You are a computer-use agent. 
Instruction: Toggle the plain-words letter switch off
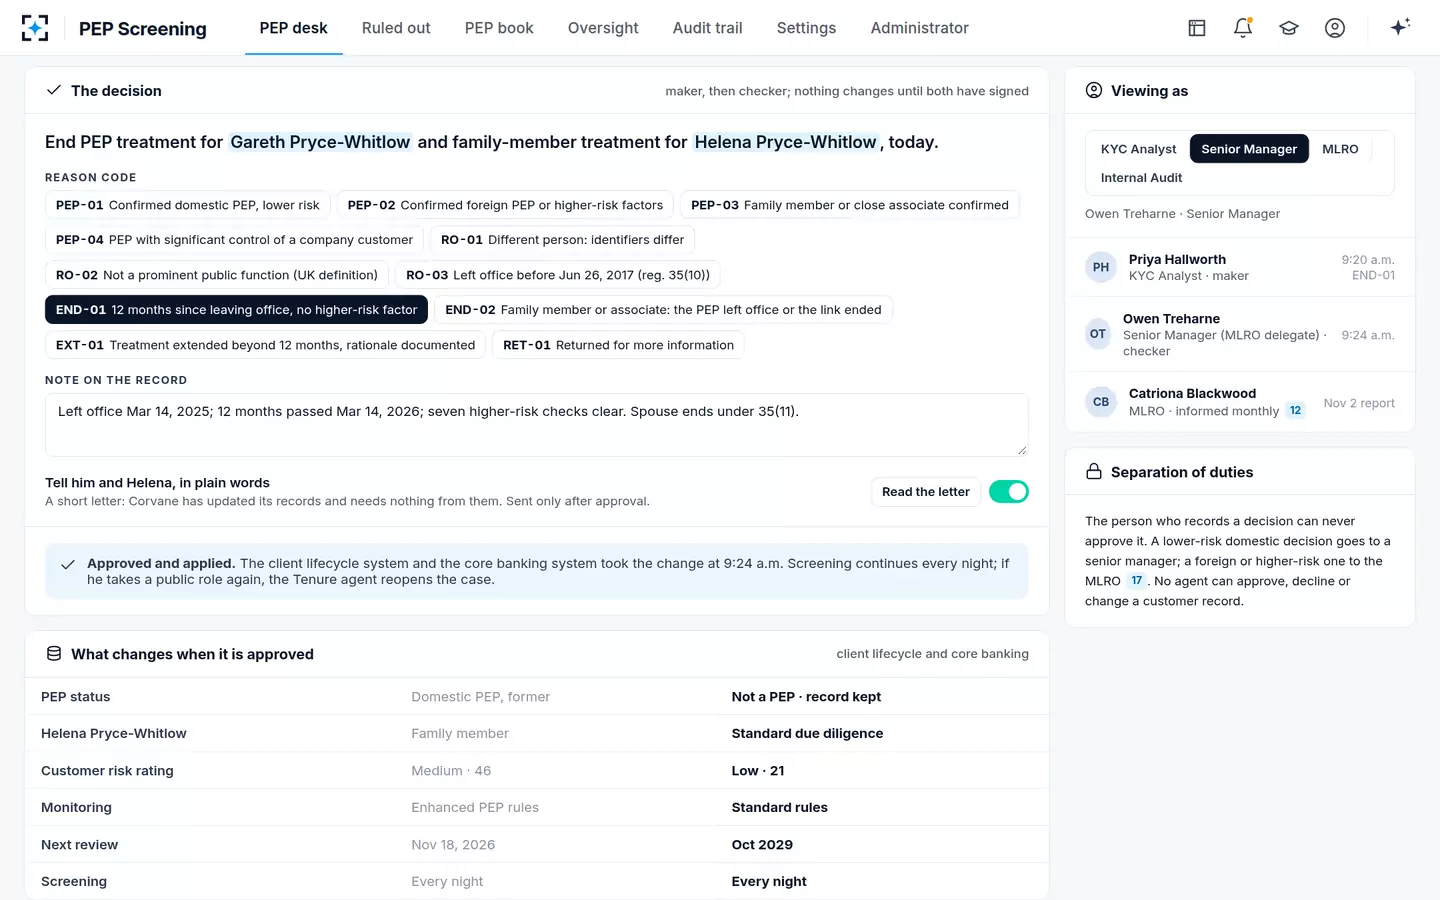pyautogui.click(x=1009, y=491)
